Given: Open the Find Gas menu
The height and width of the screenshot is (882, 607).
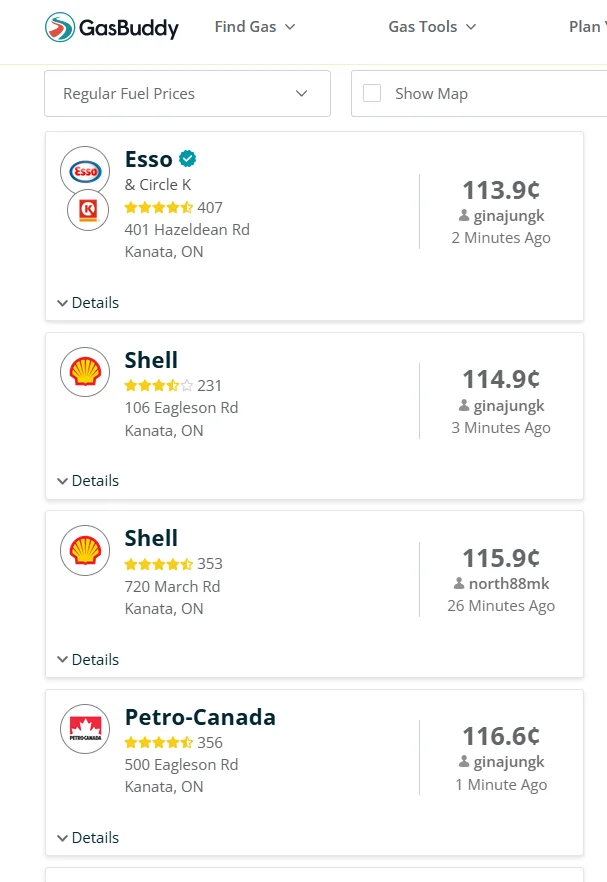Looking at the screenshot, I should pyautogui.click(x=255, y=27).
